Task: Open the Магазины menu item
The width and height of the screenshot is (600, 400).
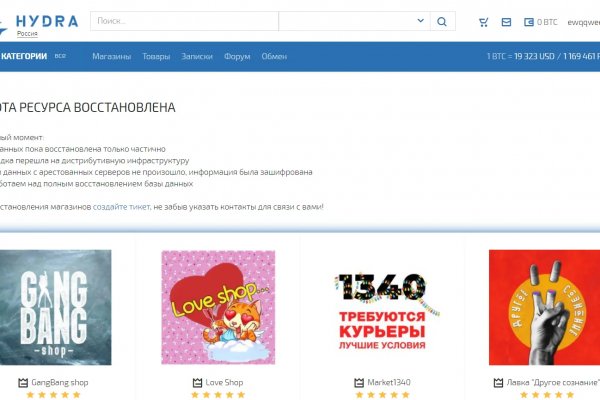Action: tap(111, 57)
